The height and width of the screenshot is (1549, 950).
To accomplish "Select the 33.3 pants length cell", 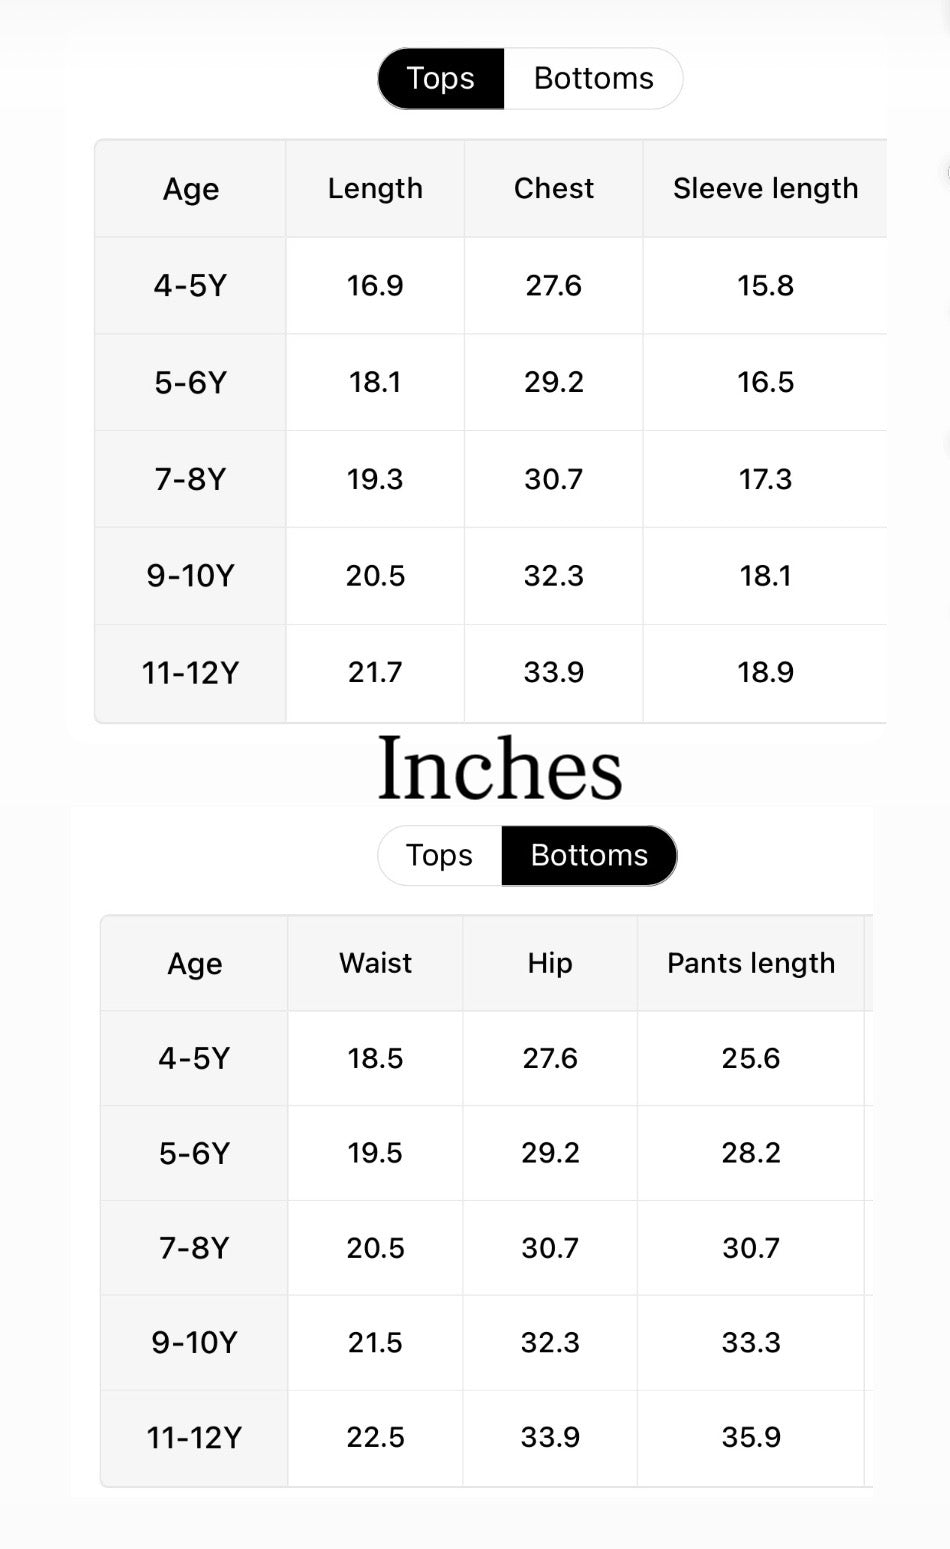I will [x=751, y=1342].
